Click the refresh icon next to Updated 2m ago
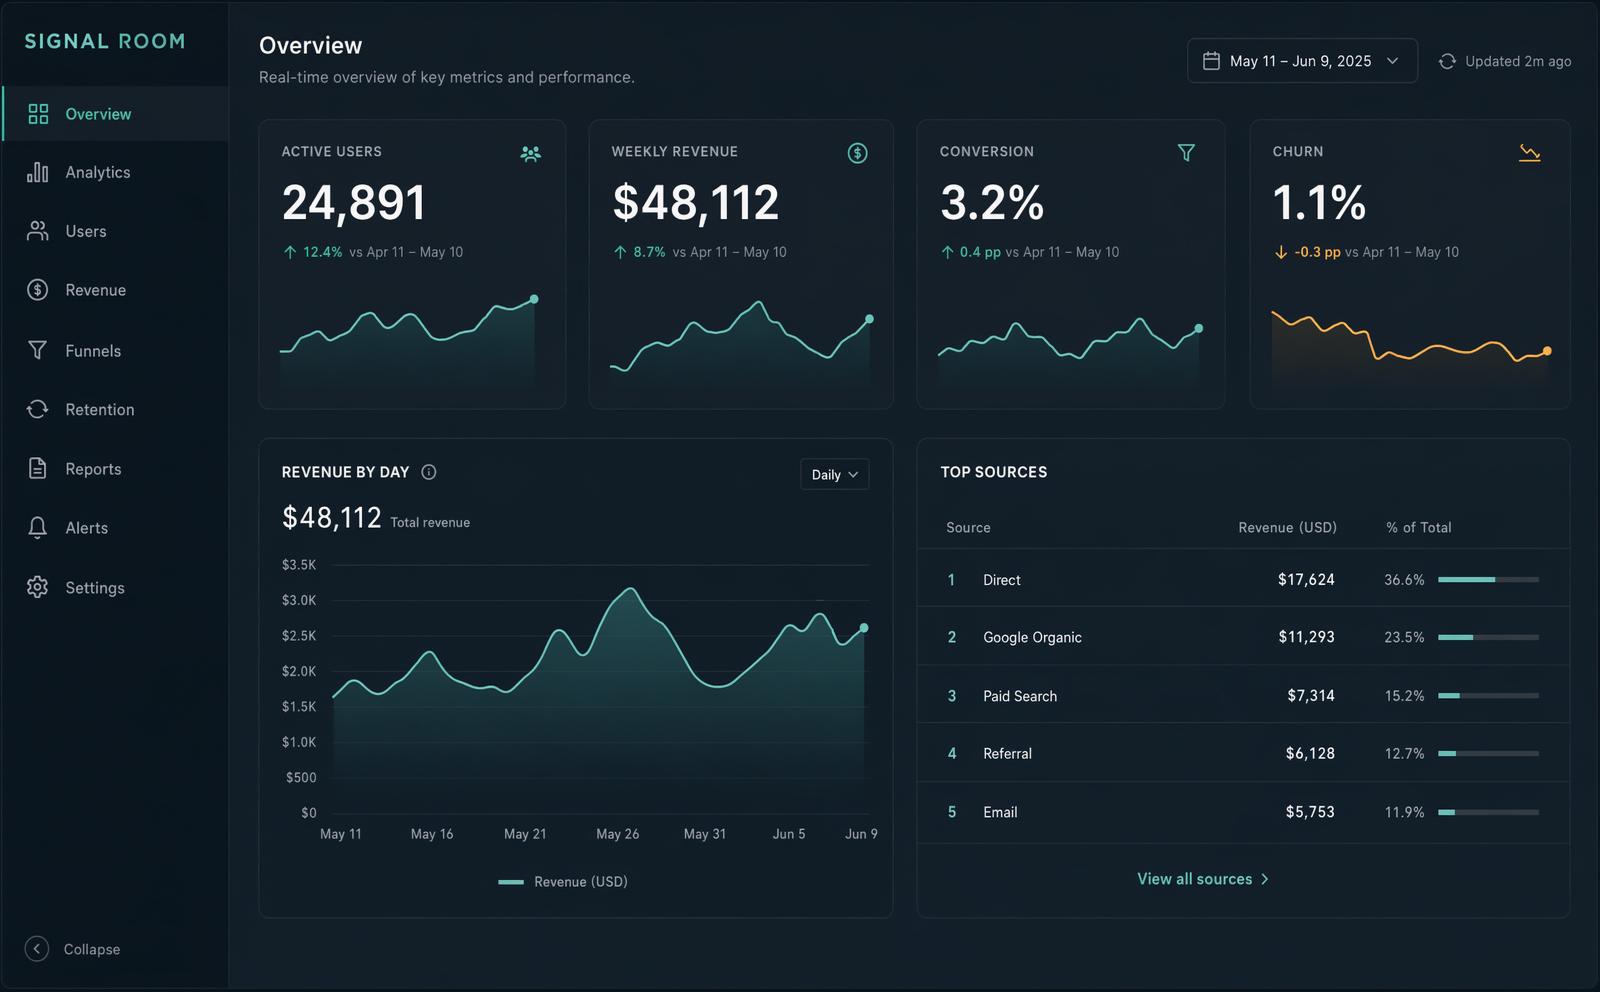Image resolution: width=1600 pixels, height=992 pixels. (x=1447, y=62)
